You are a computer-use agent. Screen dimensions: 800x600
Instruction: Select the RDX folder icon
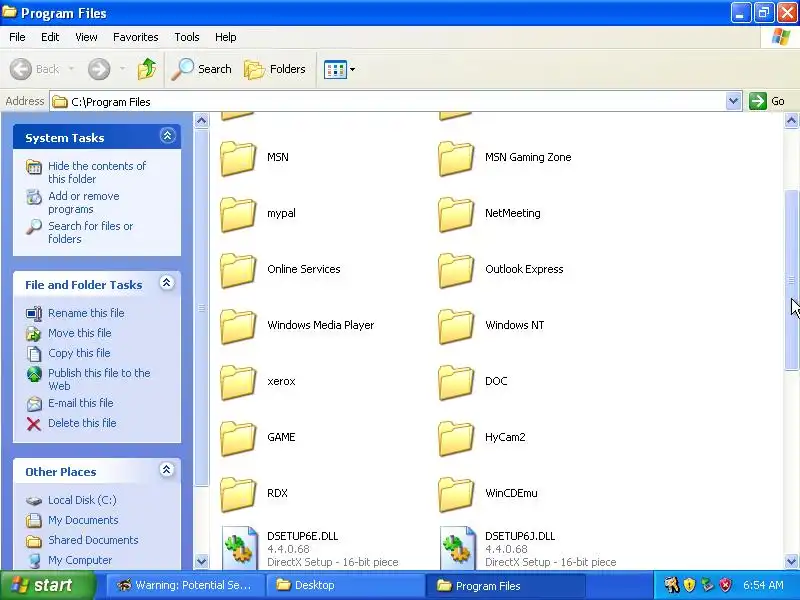238,495
